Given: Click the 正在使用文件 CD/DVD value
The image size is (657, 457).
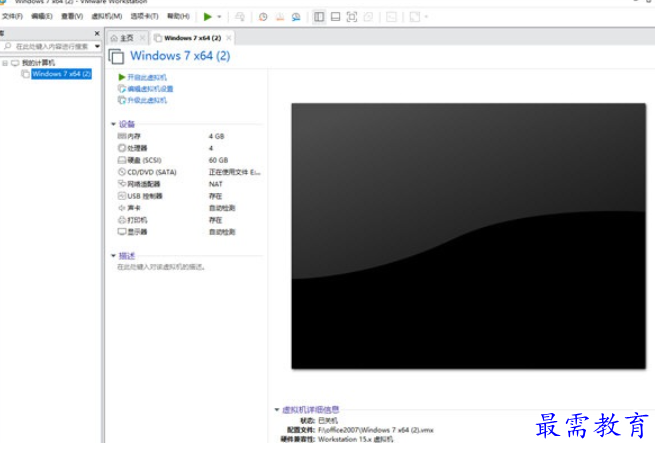Looking at the screenshot, I should 235,172.
